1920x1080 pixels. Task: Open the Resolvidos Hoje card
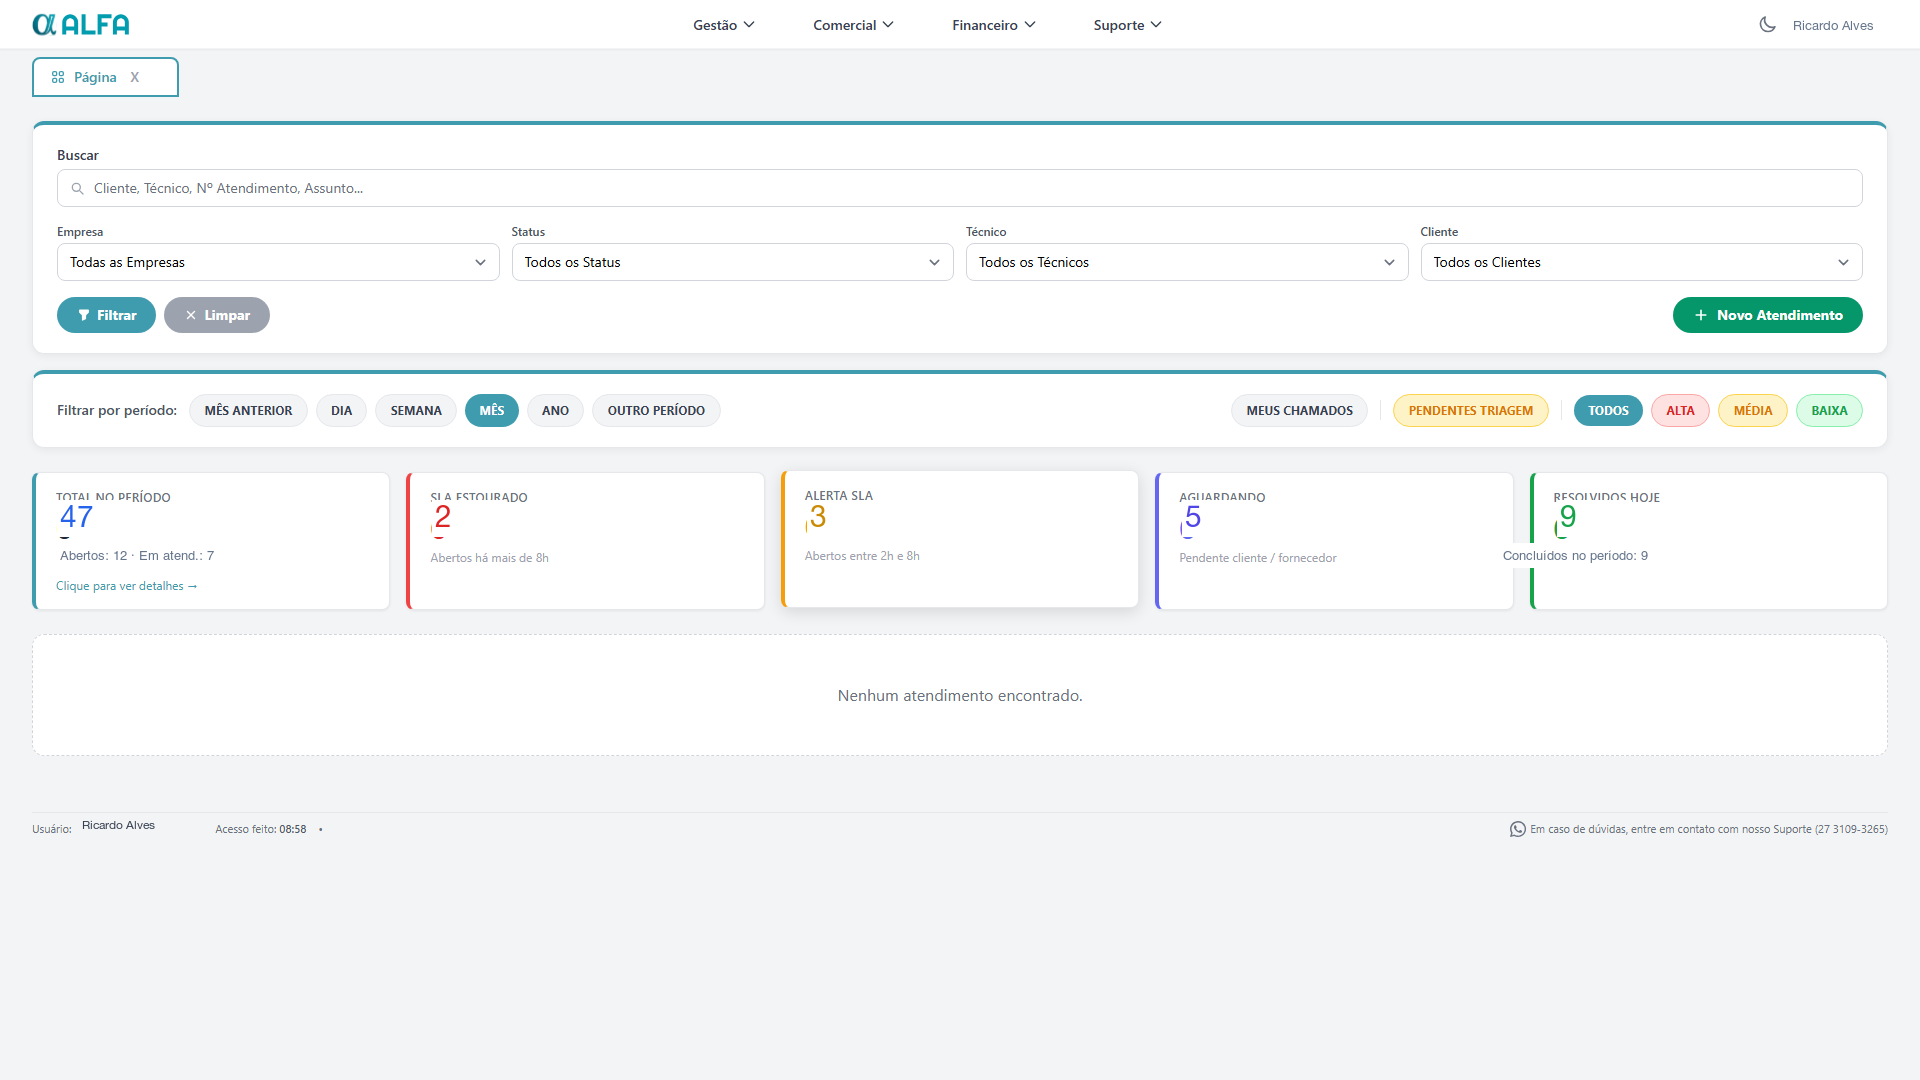pyautogui.click(x=1708, y=541)
